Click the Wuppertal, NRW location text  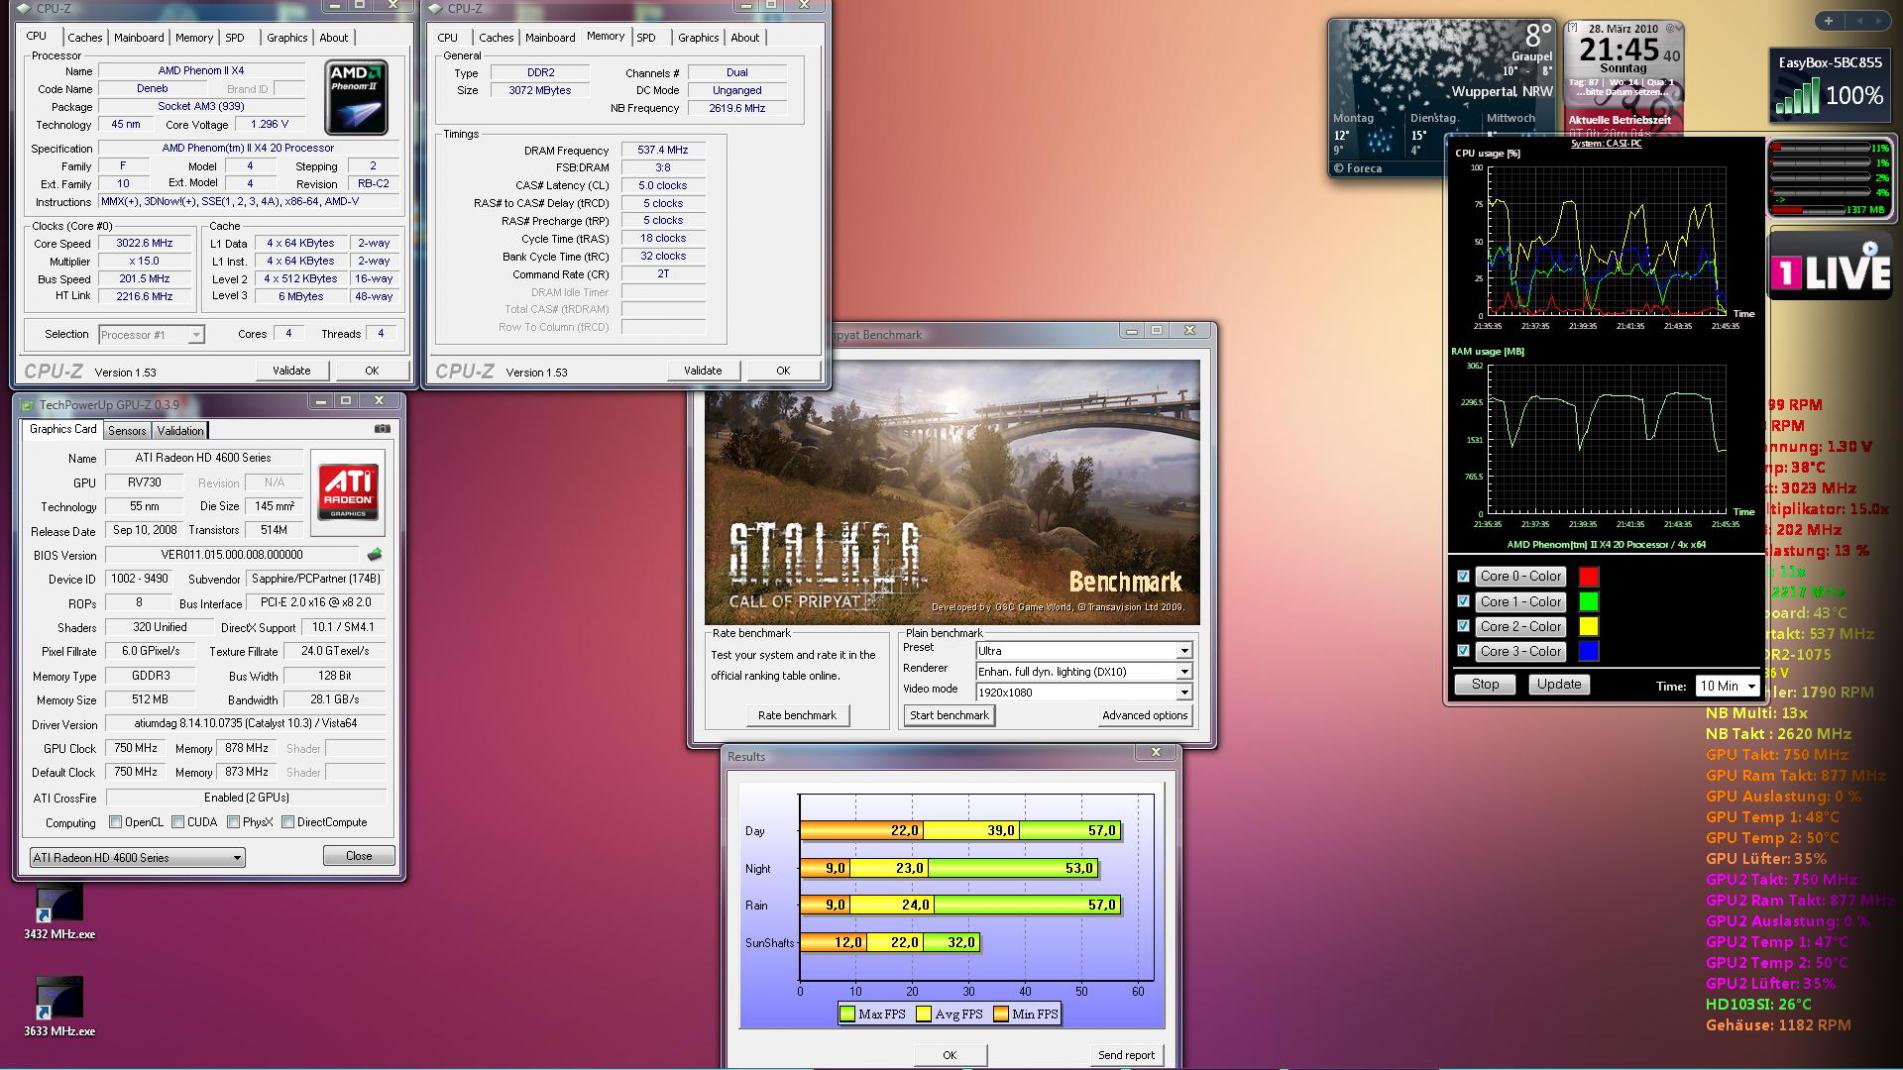click(x=1502, y=91)
